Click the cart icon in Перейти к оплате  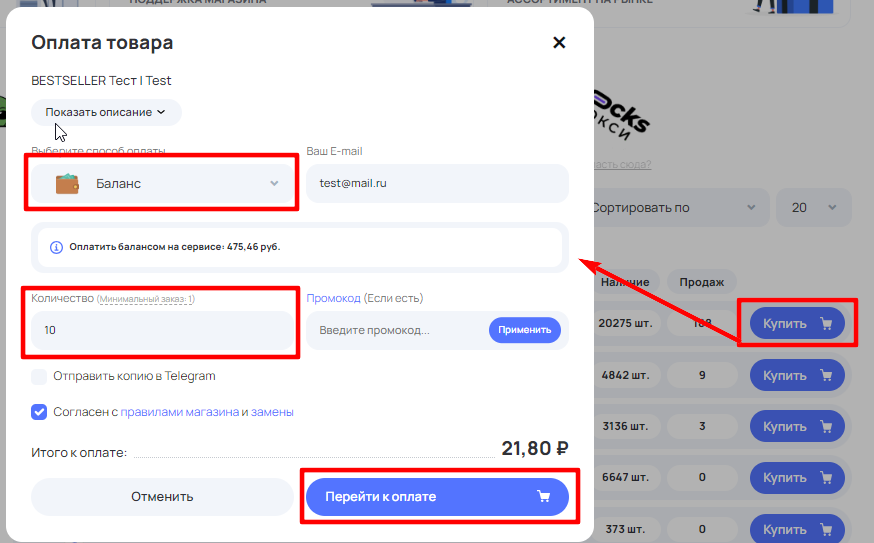click(543, 496)
